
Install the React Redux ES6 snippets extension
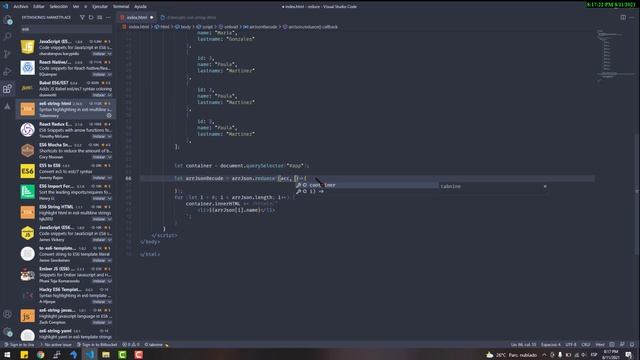point(99,136)
